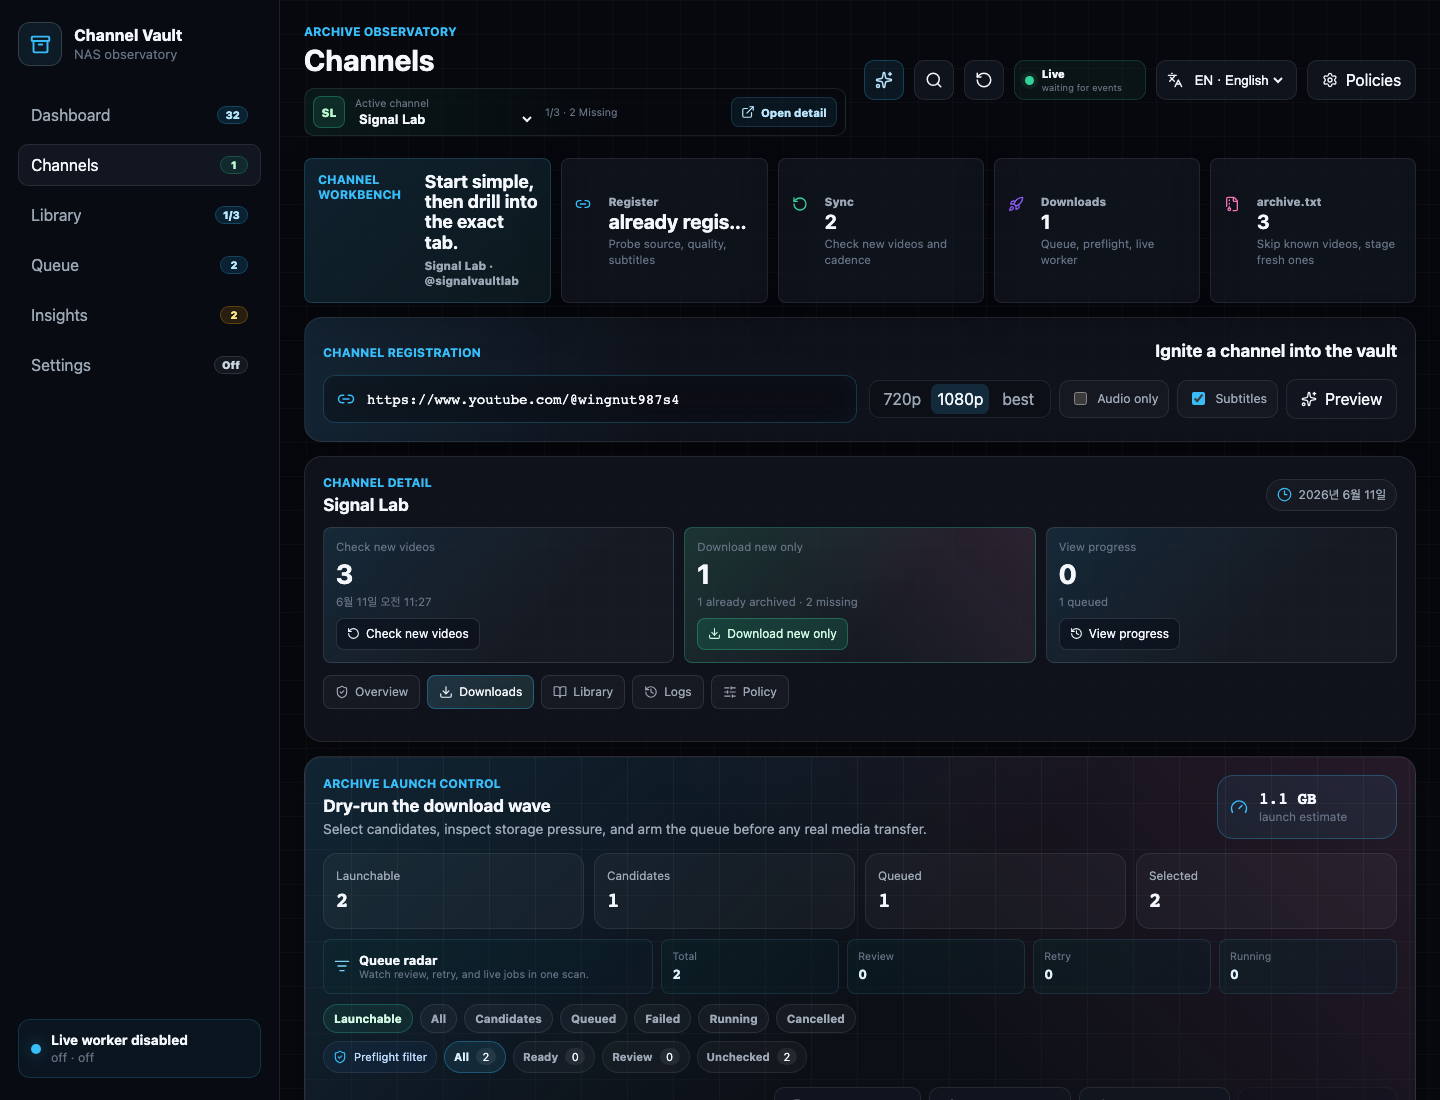Click the link icon in URL field

346,399
